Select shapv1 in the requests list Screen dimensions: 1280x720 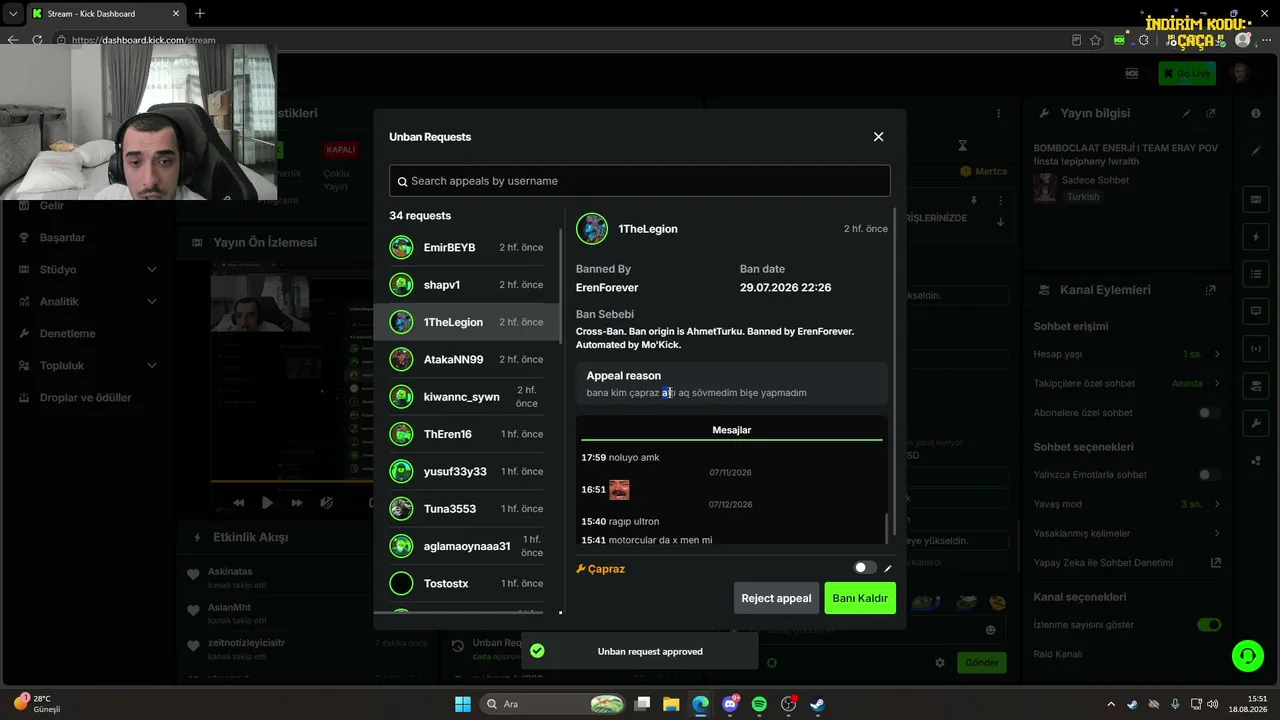466,285
